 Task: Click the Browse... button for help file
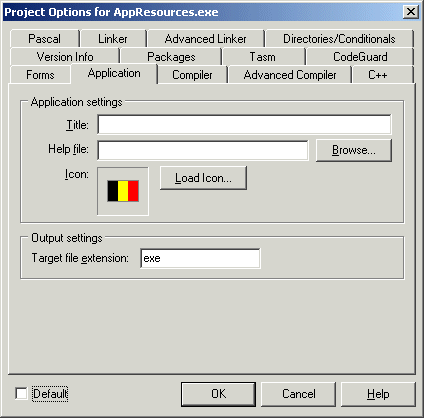pyautogui.click(x=354, y=150)
